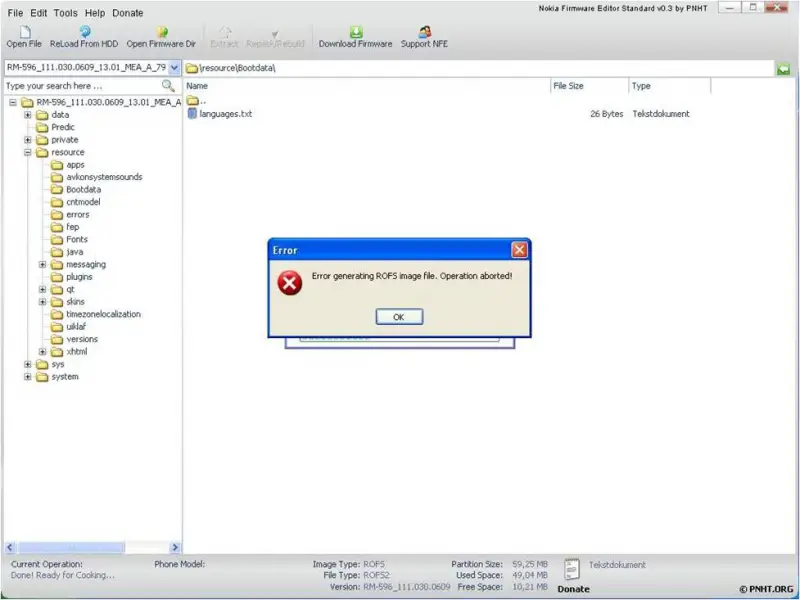Click ReLoad From HDD toolbar icon

(85, 32)
